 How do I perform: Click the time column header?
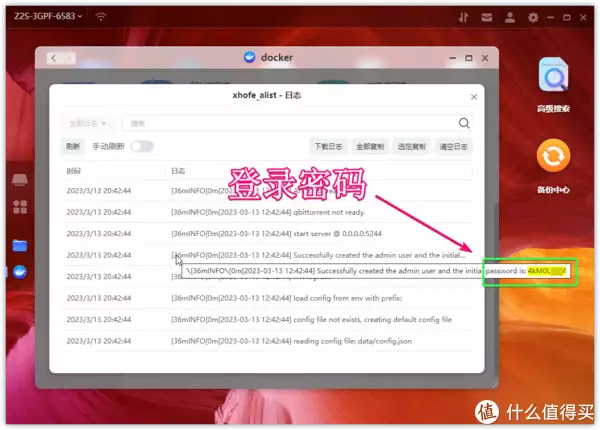[x=73, y=171]
